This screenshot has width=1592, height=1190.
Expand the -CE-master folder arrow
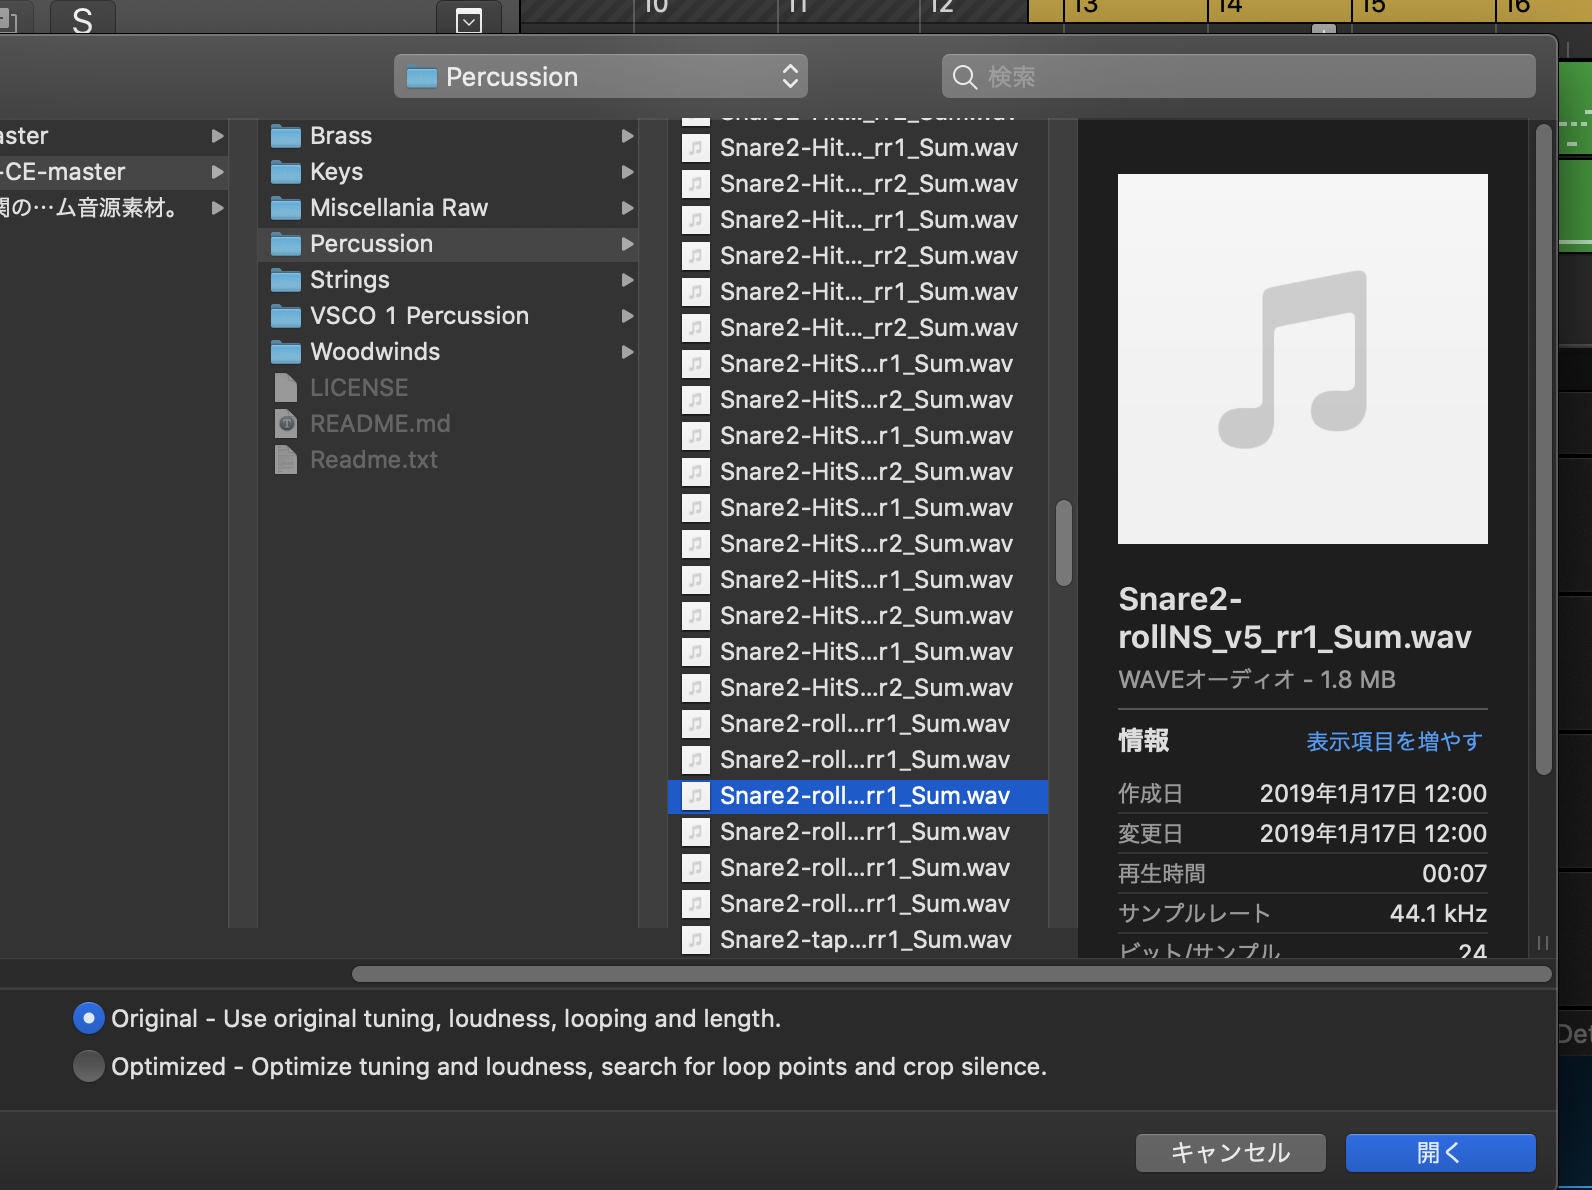[217, 172]
